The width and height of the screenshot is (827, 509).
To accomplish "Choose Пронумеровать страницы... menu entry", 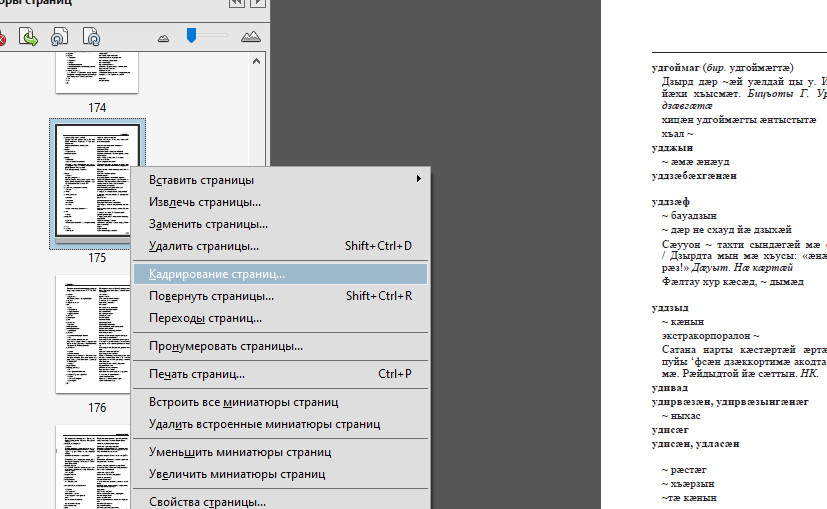I will click(281, 346).
